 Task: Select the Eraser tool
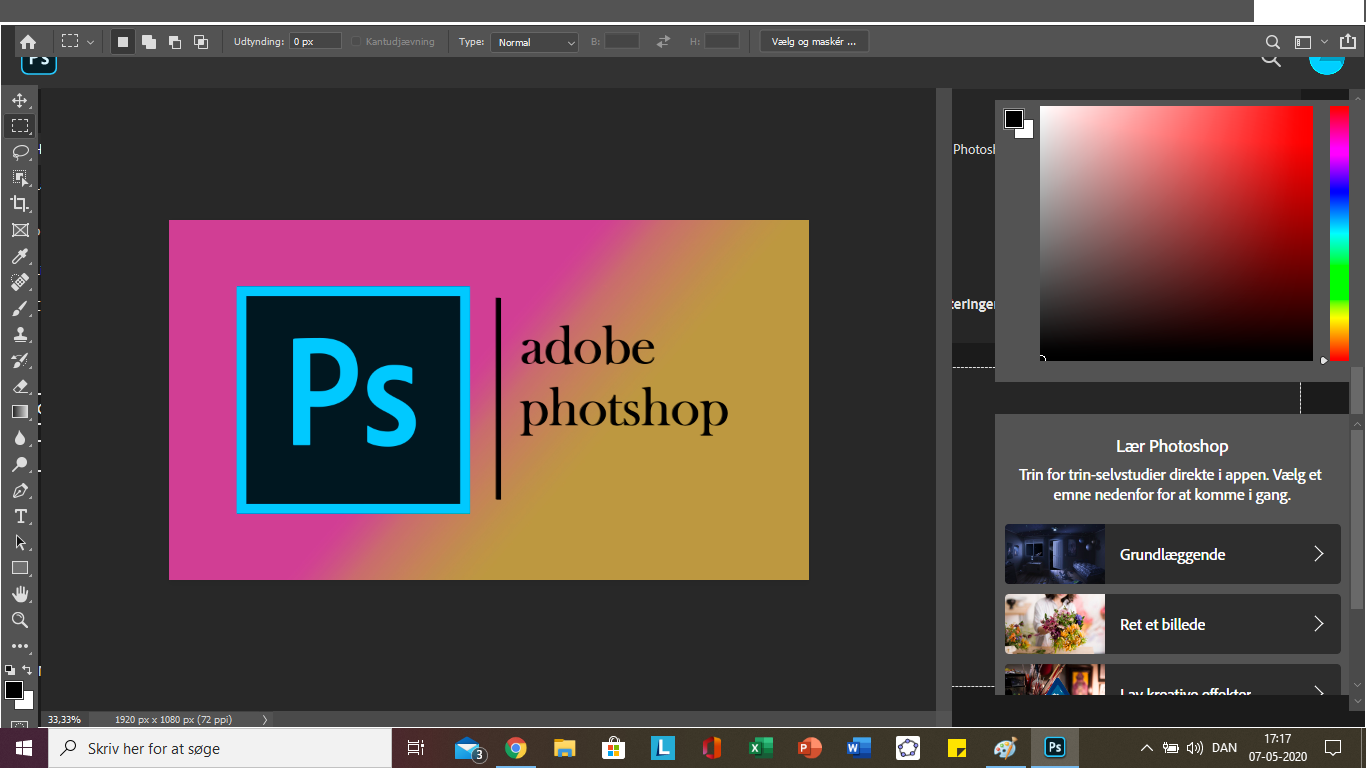20,386
